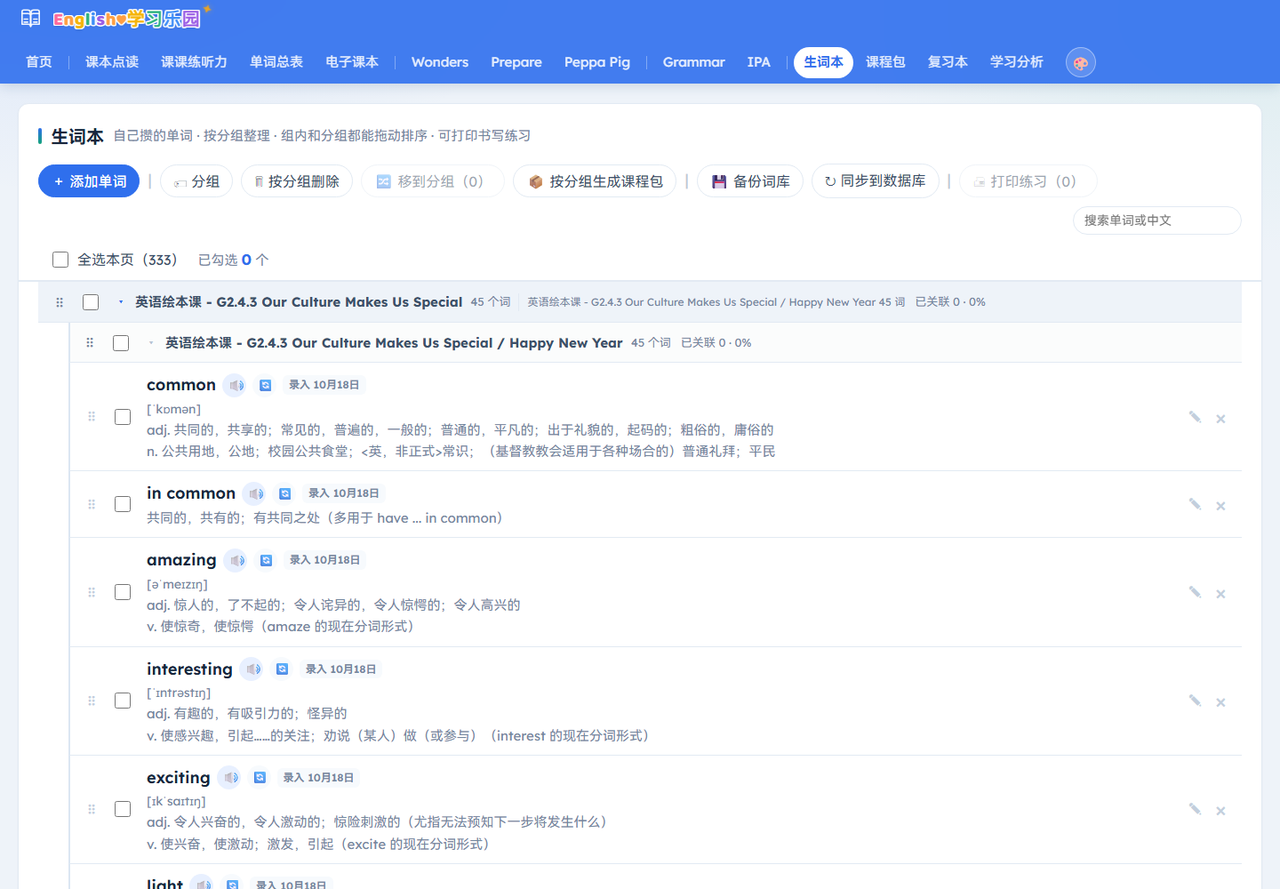Tick checkbox for 'exciting' word
This screenshot has height=889, width=1280.
[123, 809]
